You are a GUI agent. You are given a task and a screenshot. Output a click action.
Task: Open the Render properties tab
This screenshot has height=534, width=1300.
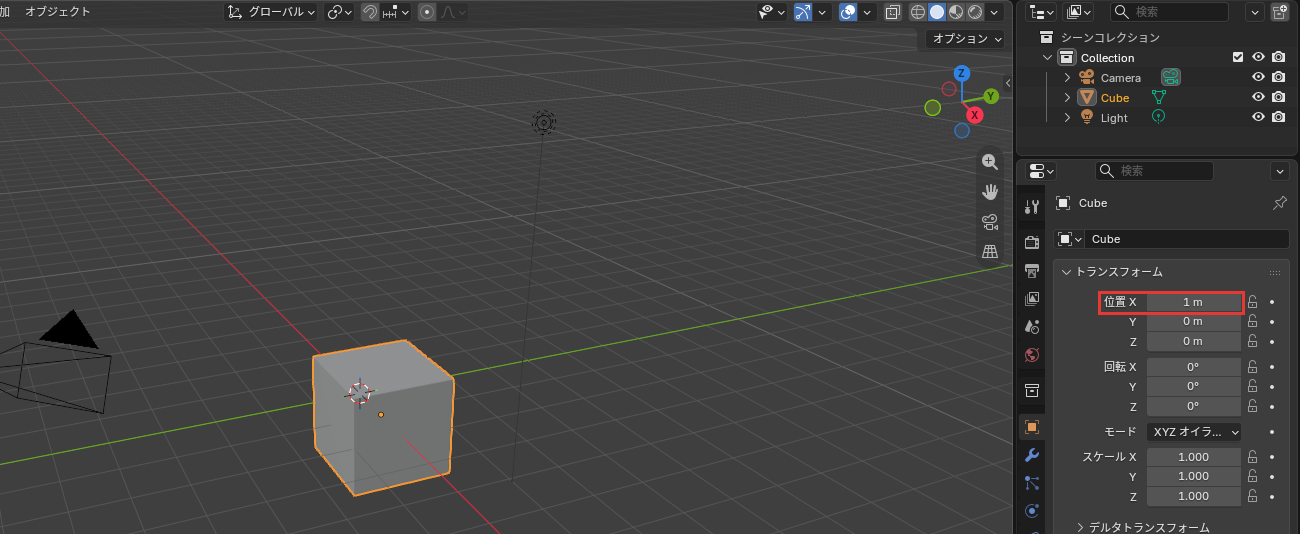click(x=1032, y=242)
